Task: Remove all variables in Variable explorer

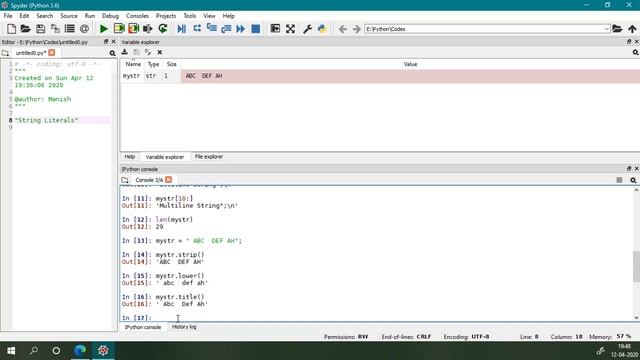Action: 160,52
